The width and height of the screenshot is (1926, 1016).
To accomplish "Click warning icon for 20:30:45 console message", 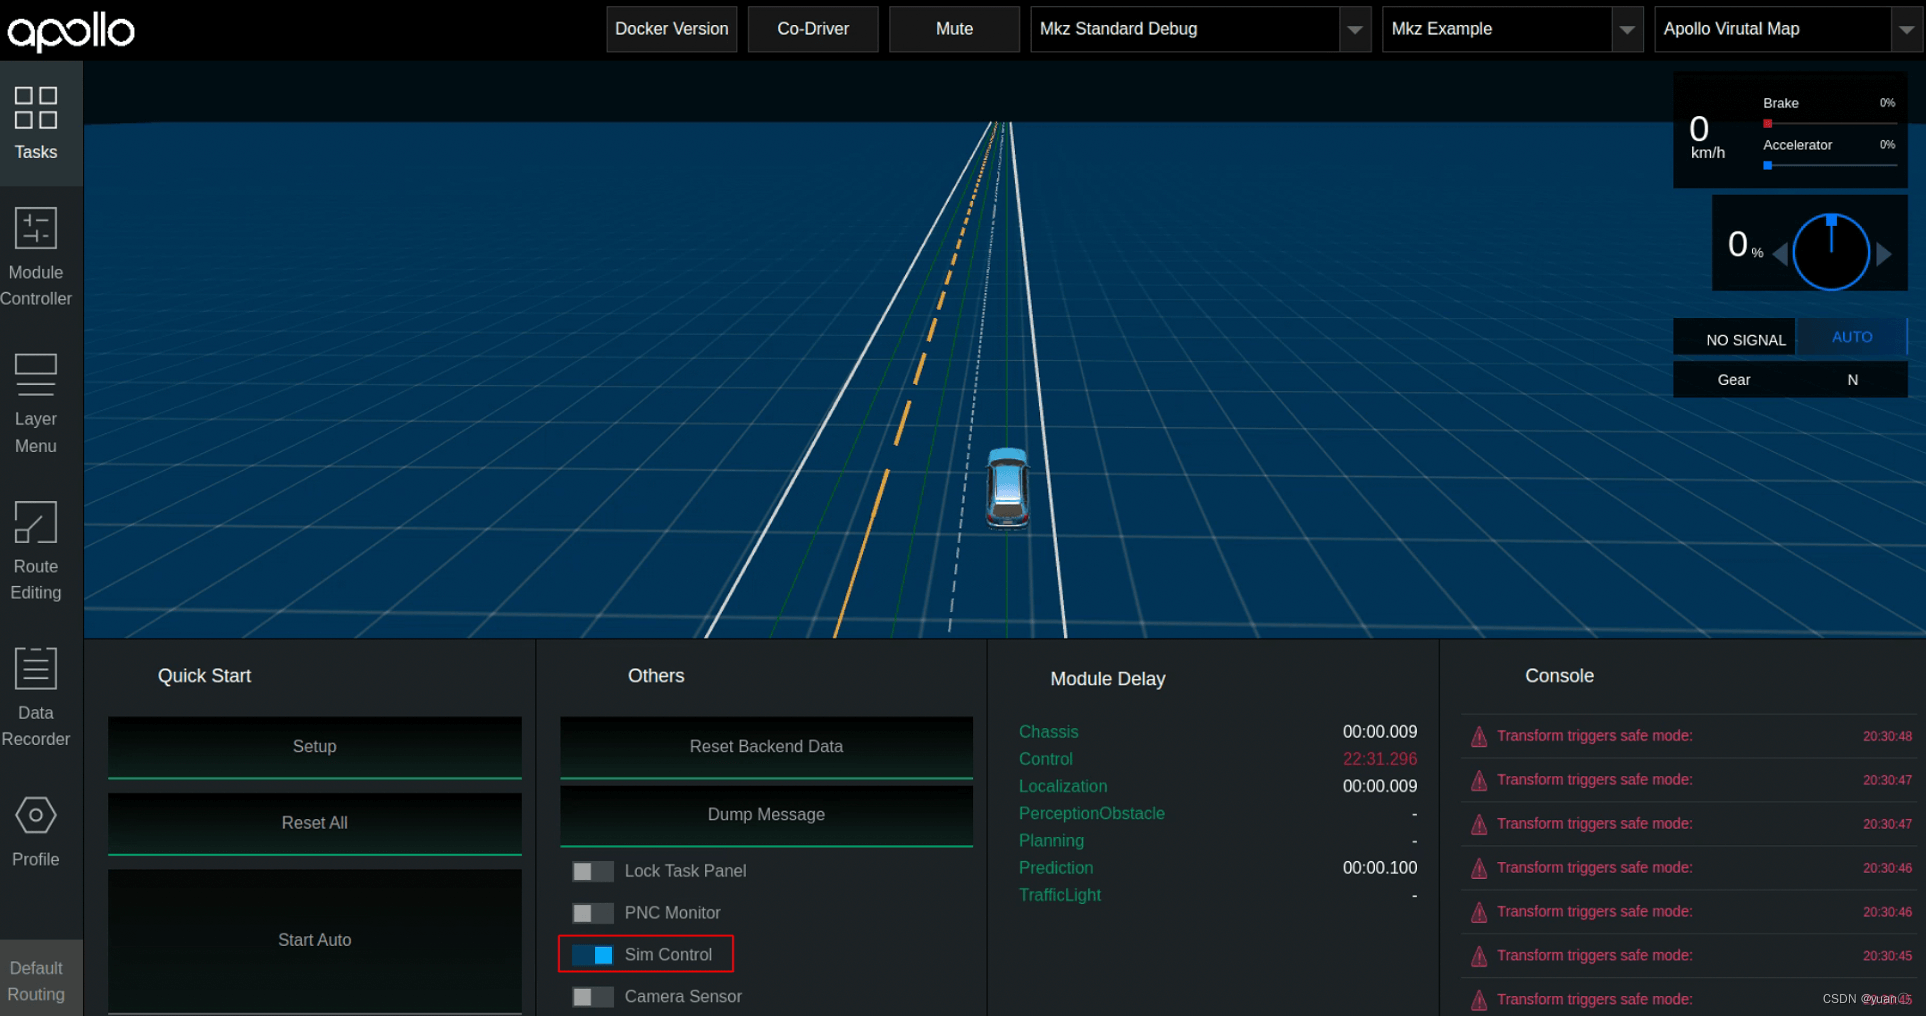I will pyautogui.click(x=1479, y=957).
